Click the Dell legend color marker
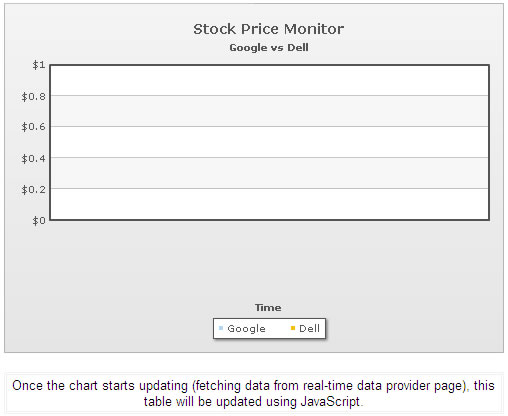The height and width of the screenshot is (416, 508). [293, 328]
